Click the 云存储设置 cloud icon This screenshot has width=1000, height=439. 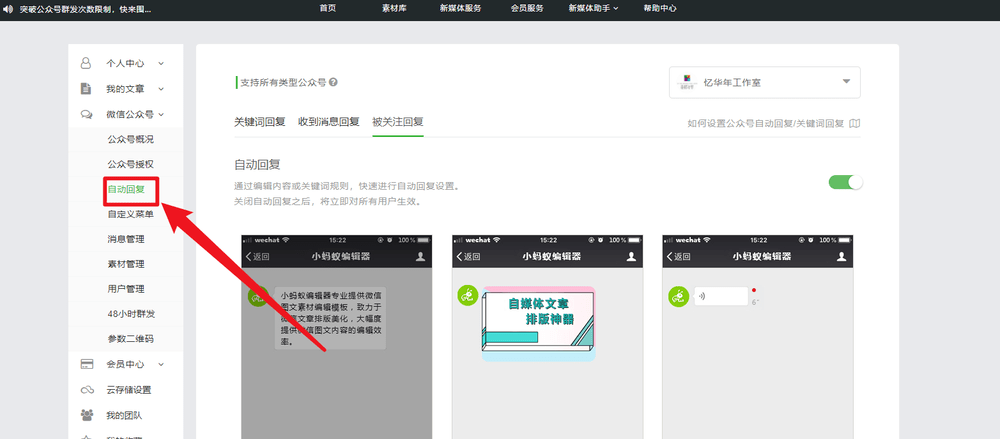click(x=87, y=390)
